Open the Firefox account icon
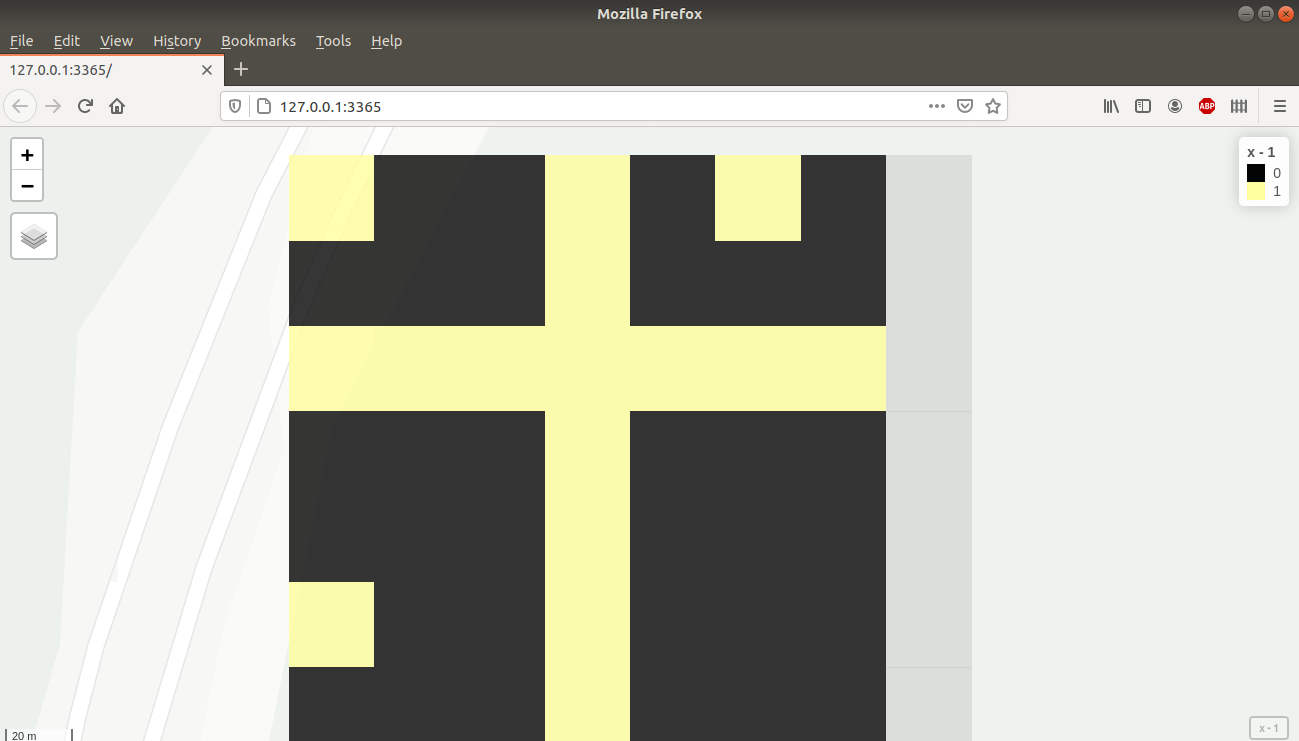1299x741 pixels. 1175,105
